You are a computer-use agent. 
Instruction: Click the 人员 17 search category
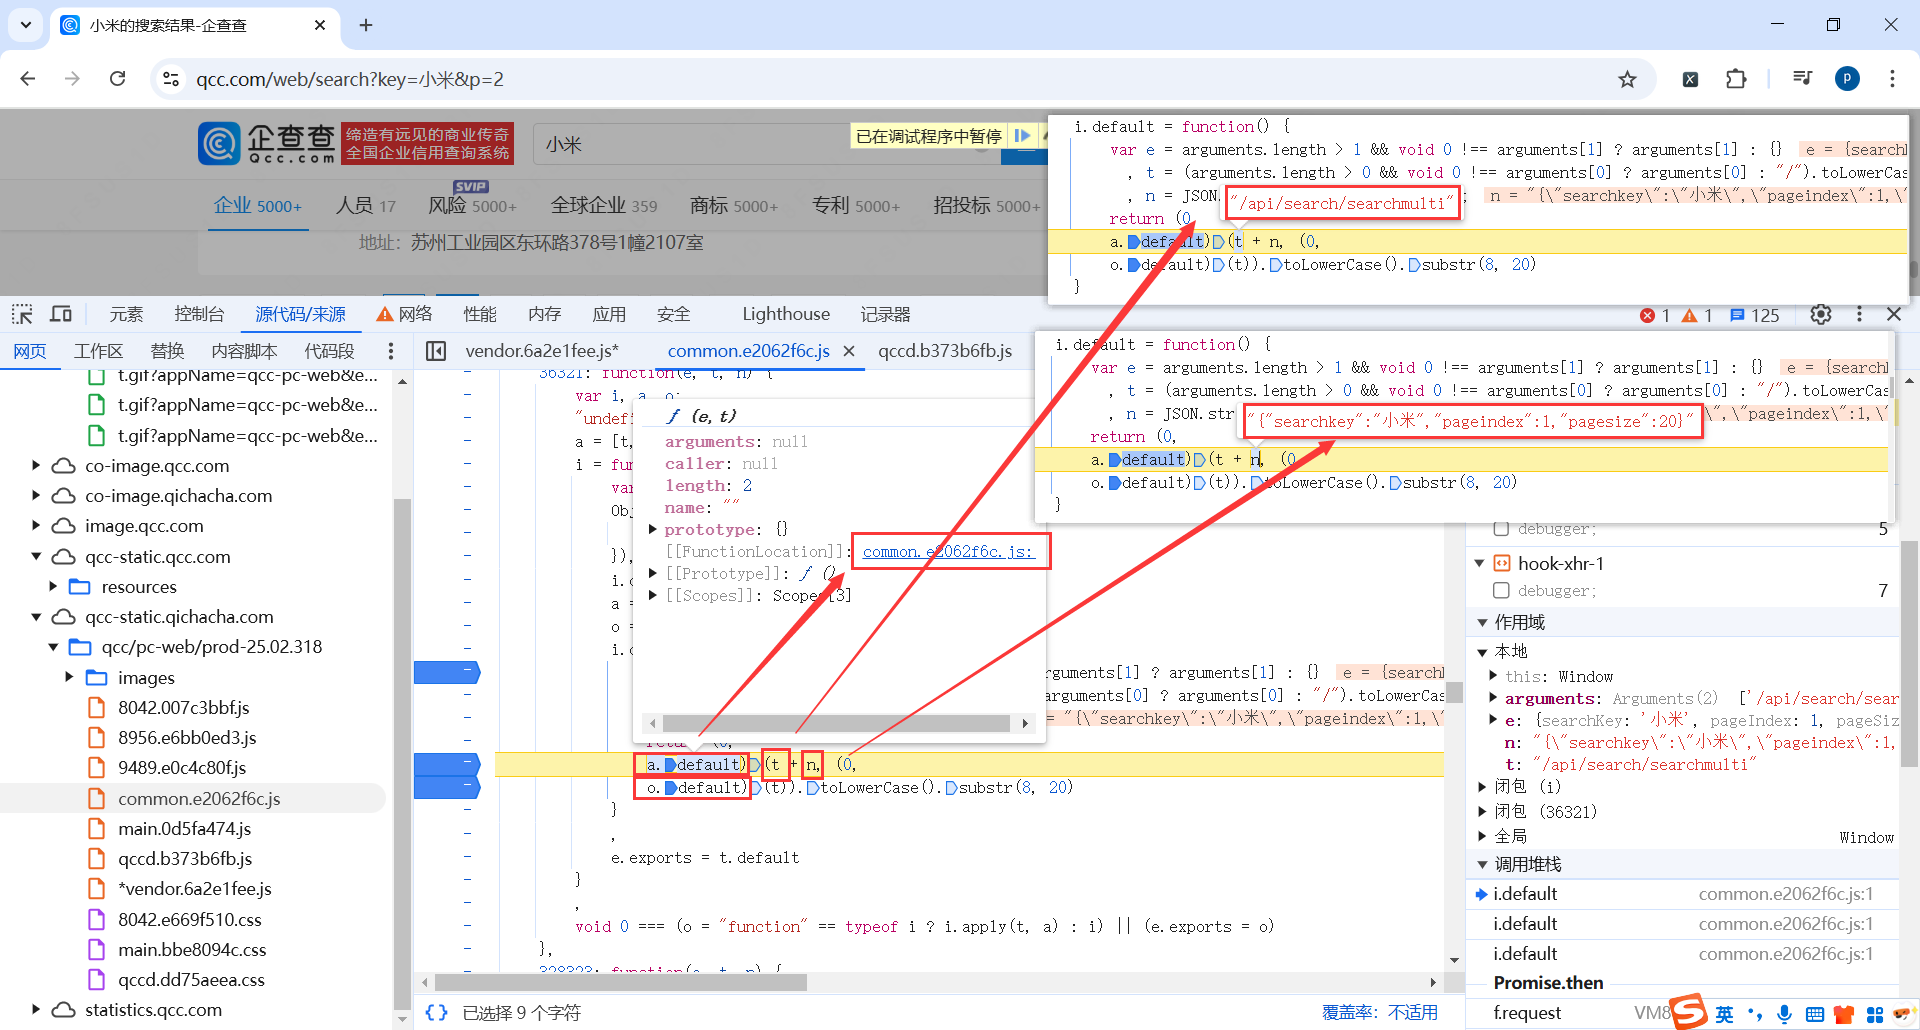click(365, 205)
